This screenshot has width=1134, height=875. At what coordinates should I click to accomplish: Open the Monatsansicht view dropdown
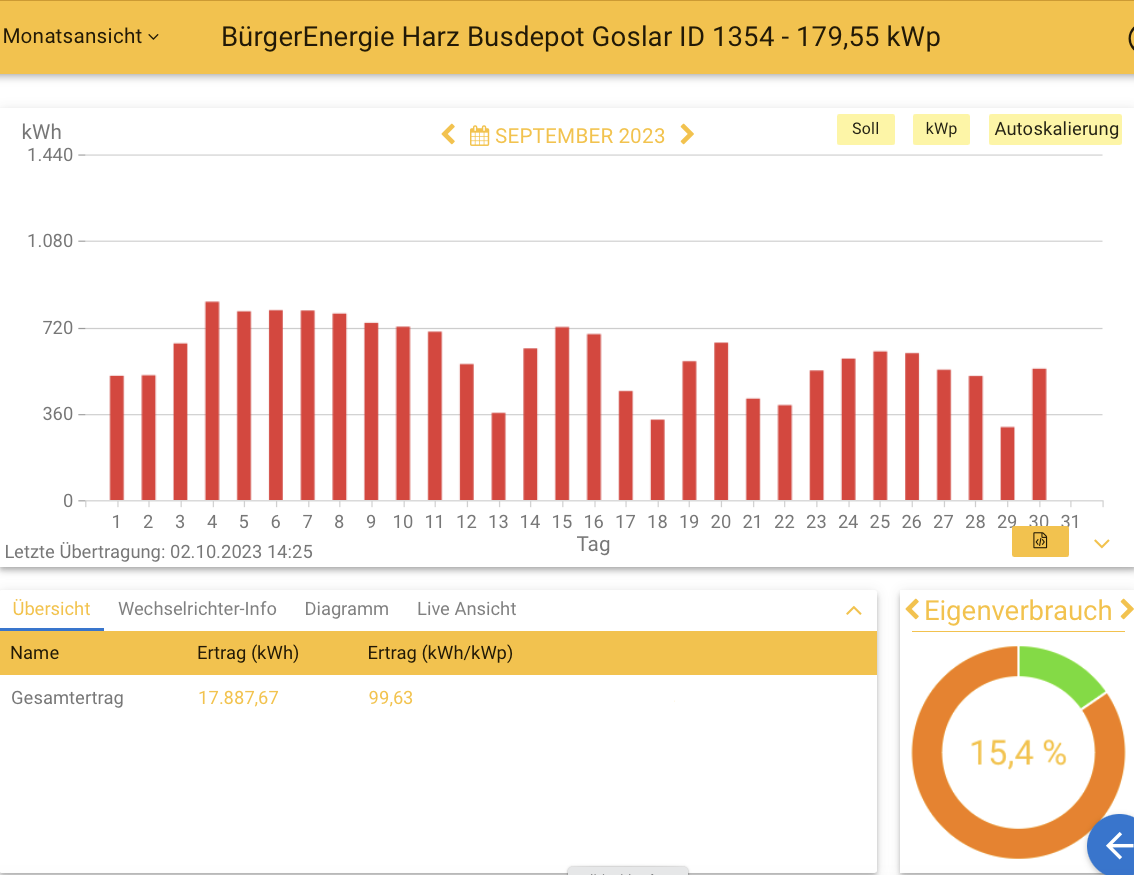pyautogui.click(x=81, y=36)
